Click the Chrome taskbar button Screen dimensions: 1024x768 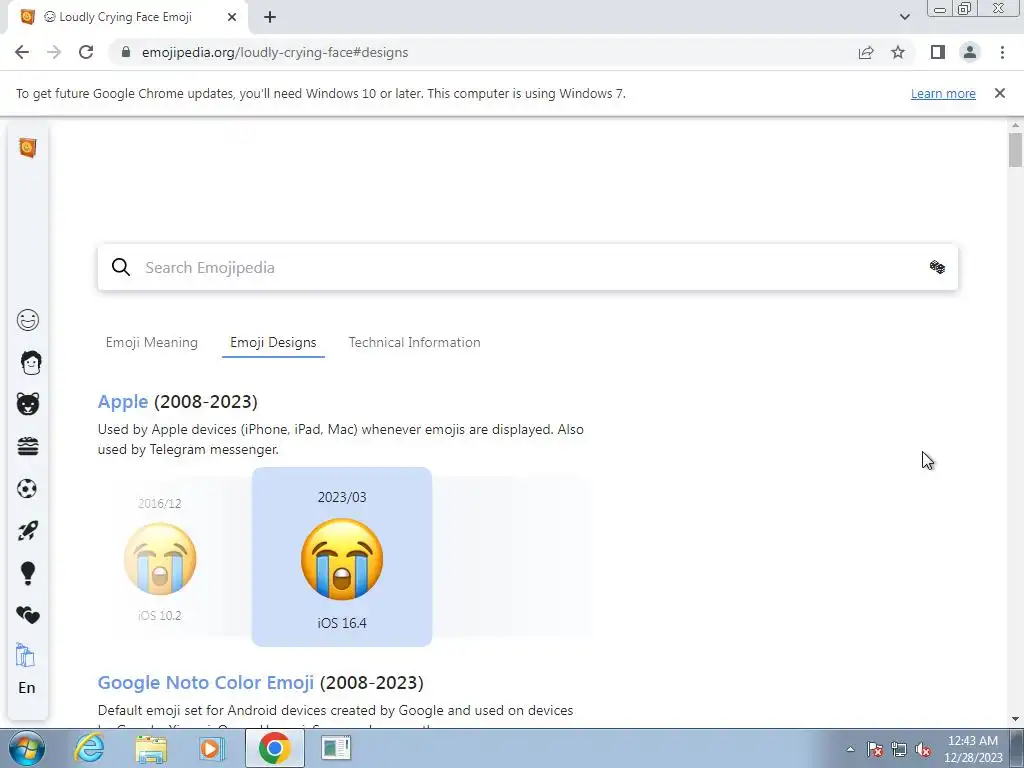coord(275,748)
